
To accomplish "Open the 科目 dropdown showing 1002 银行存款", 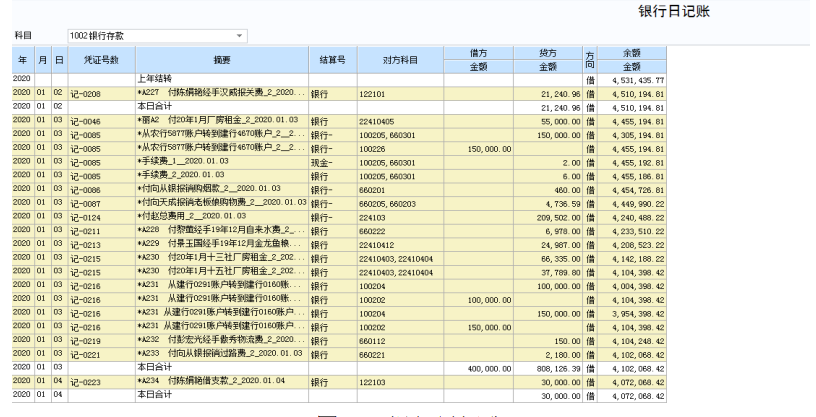I will pyautogui.click(x=157, y=36).
